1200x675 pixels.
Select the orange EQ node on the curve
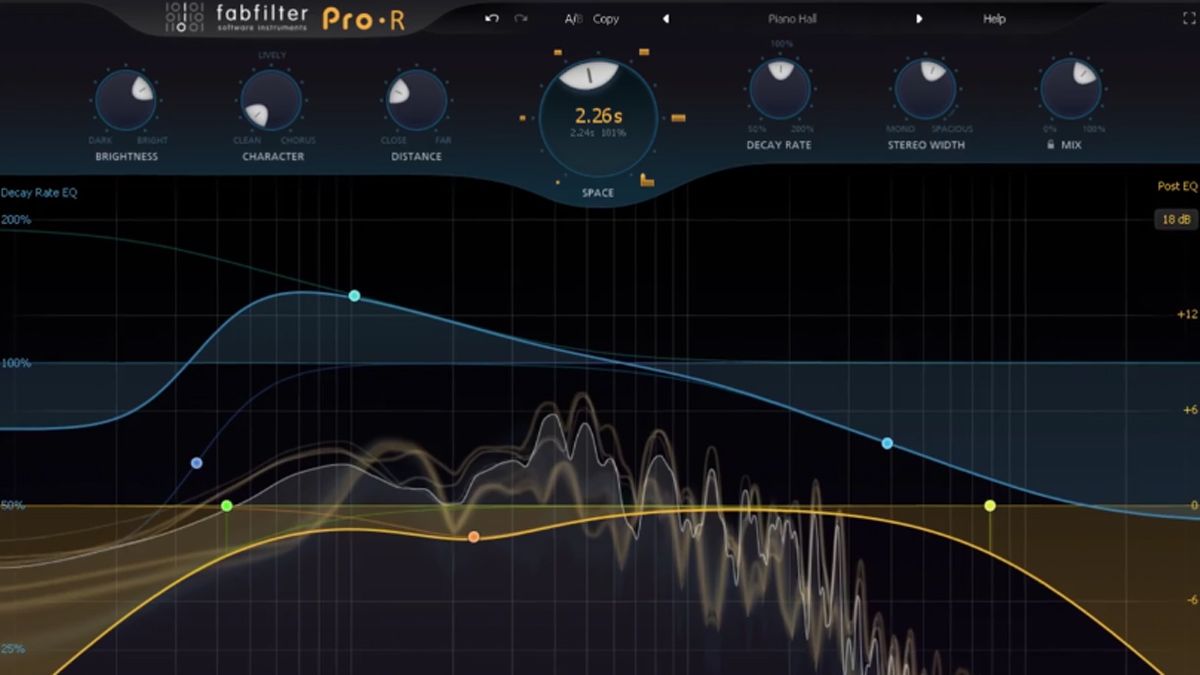pyautogui.click(x=471, y=536)
